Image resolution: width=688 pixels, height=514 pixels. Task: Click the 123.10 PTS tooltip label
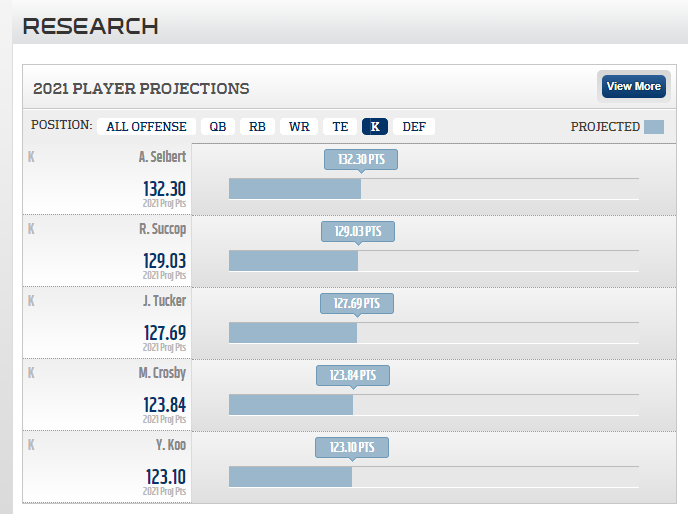click(x=352, y=447)
